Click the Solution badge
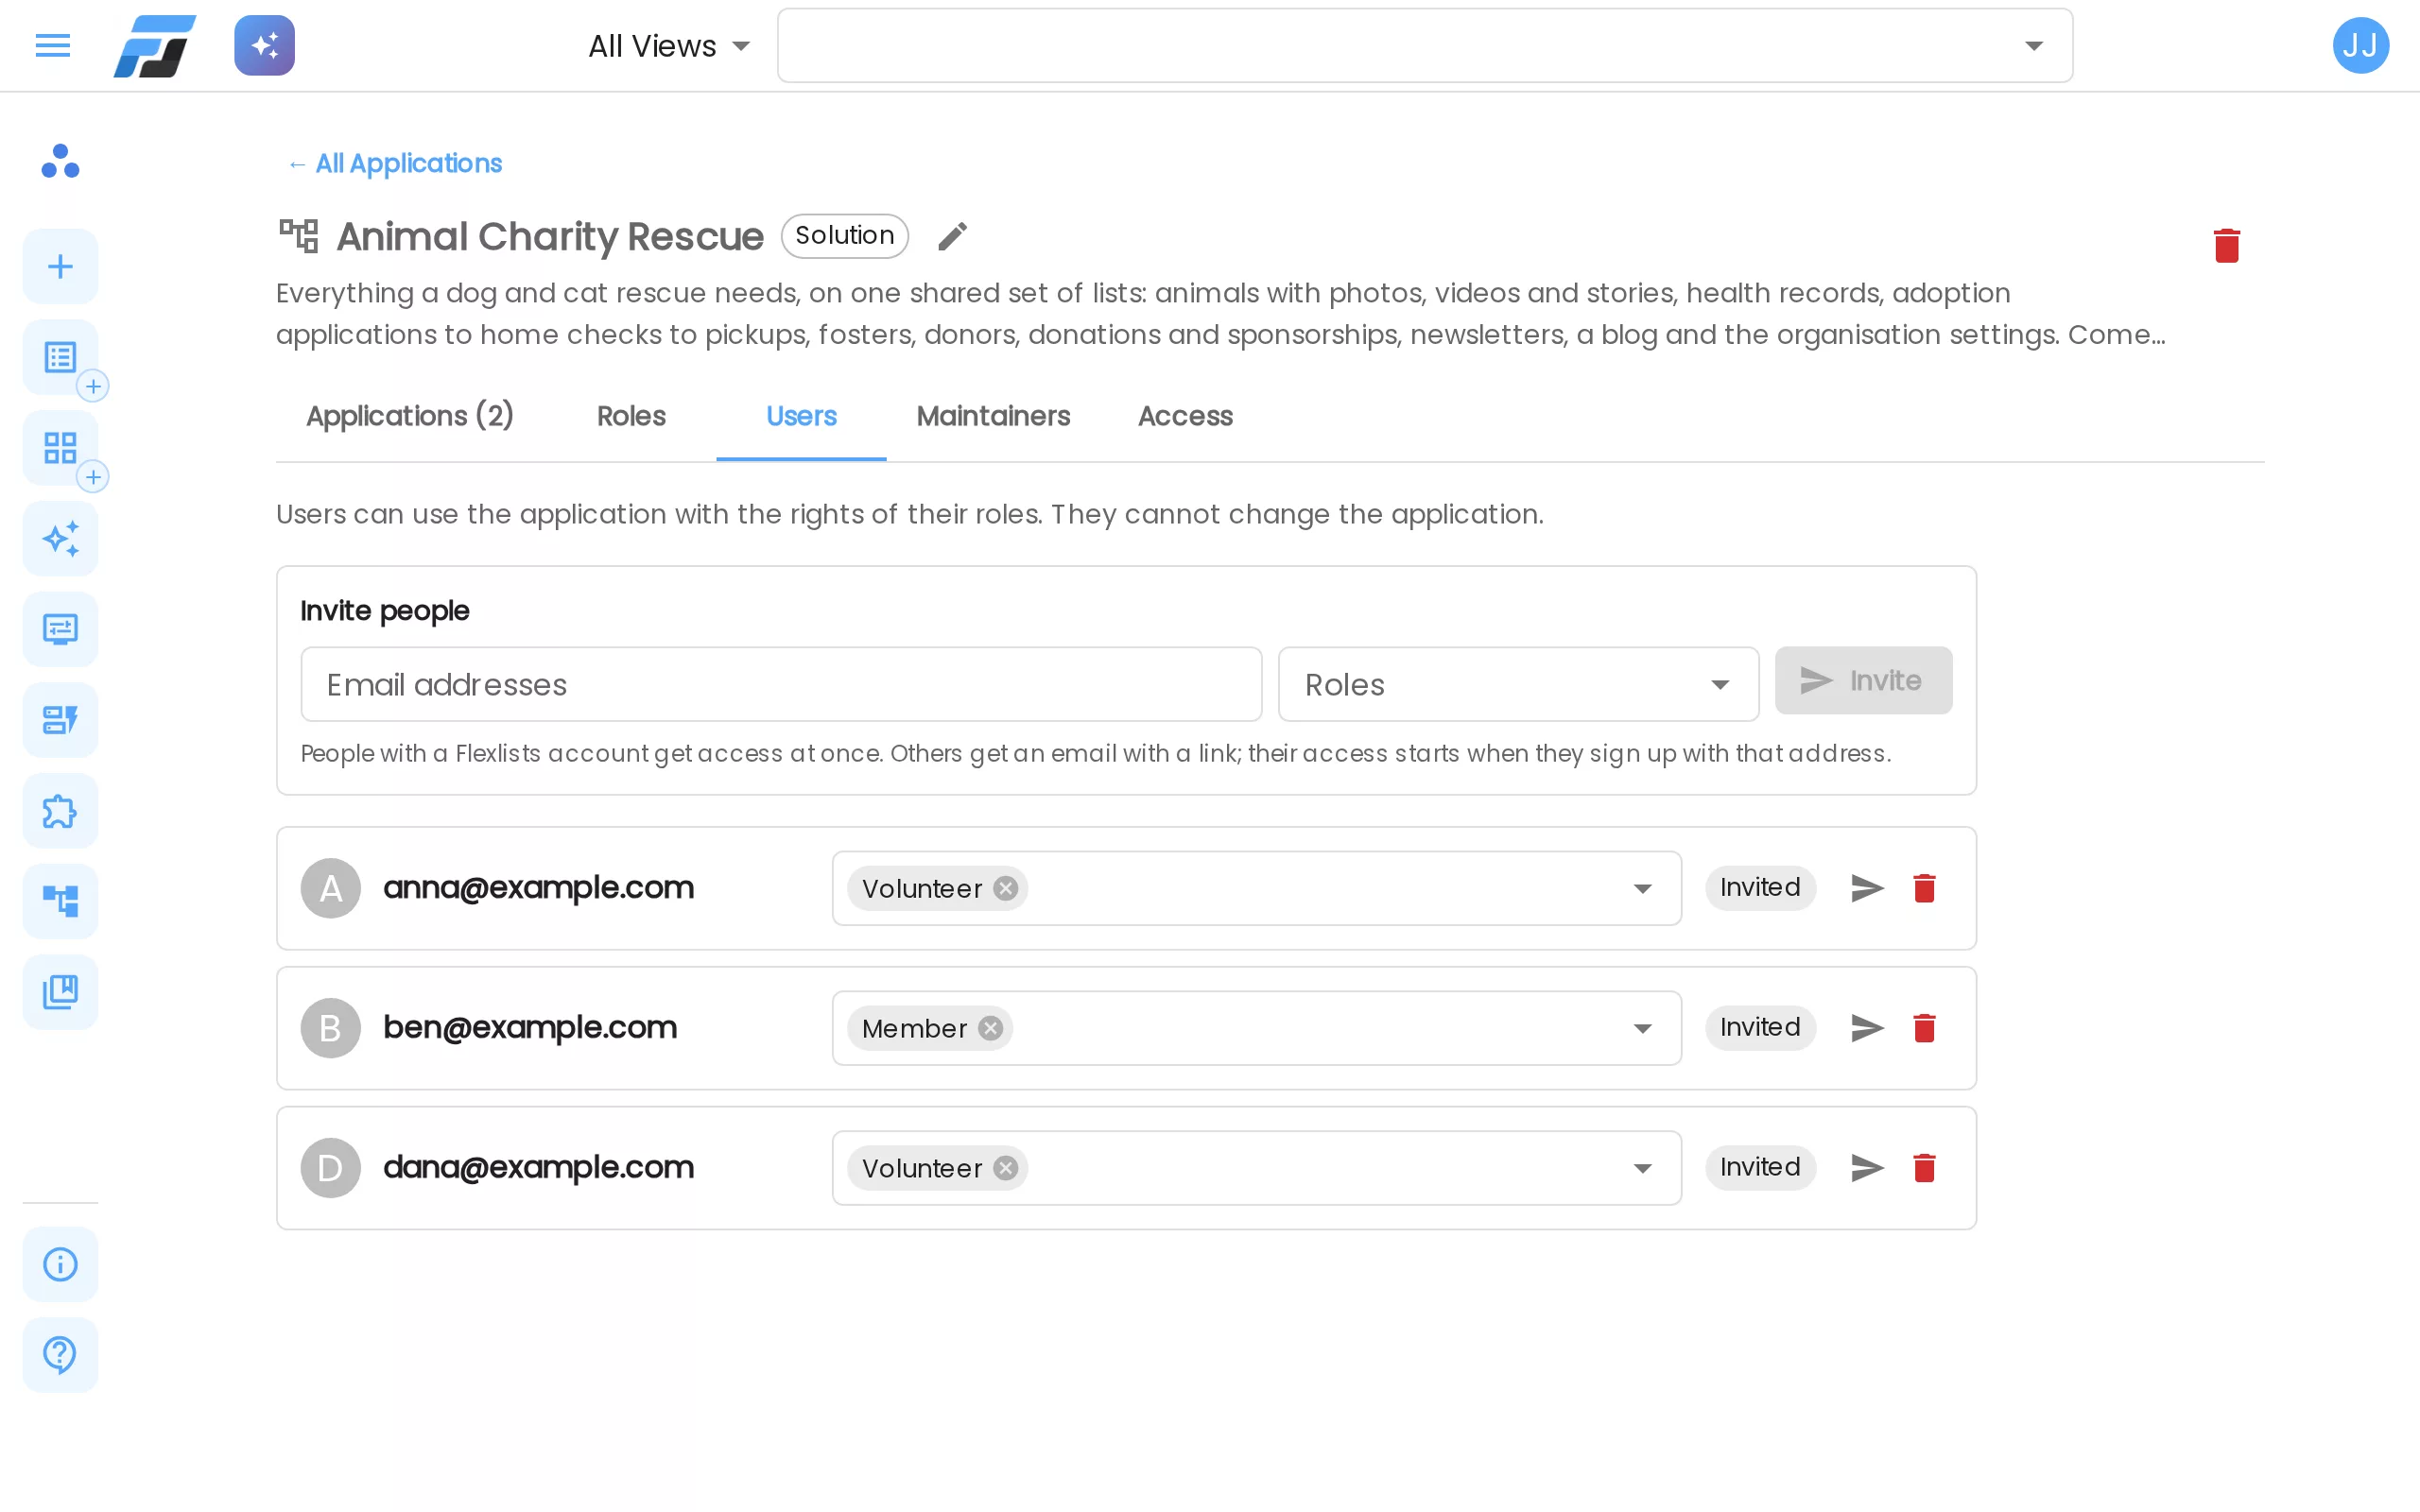 point(844,236)
